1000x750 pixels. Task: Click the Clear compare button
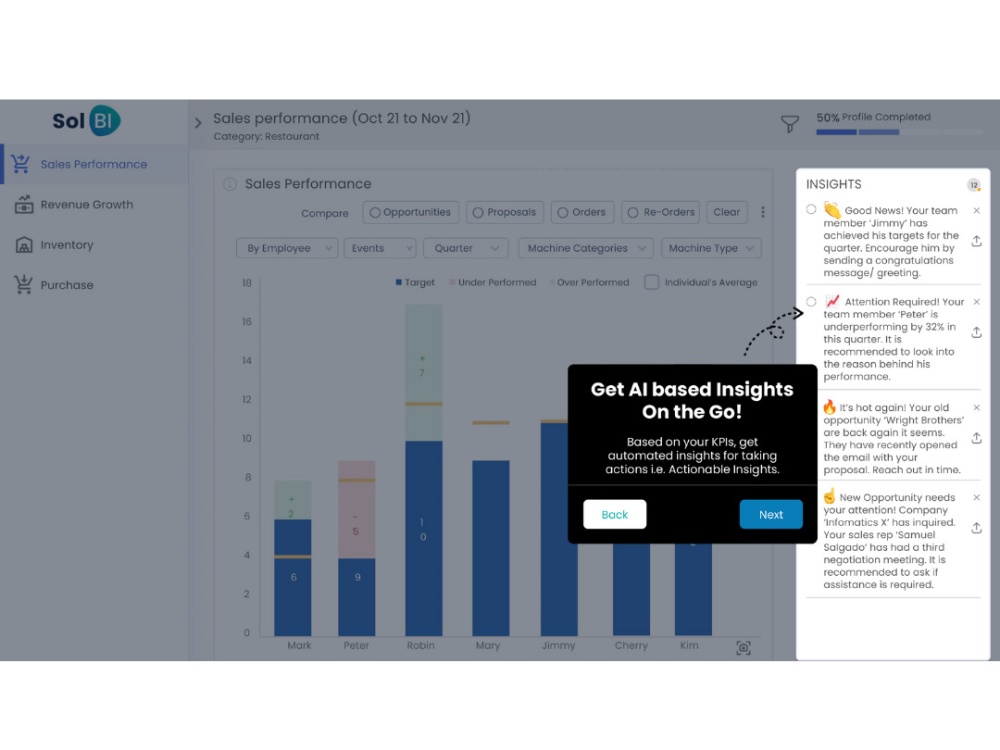coord(726,212)
